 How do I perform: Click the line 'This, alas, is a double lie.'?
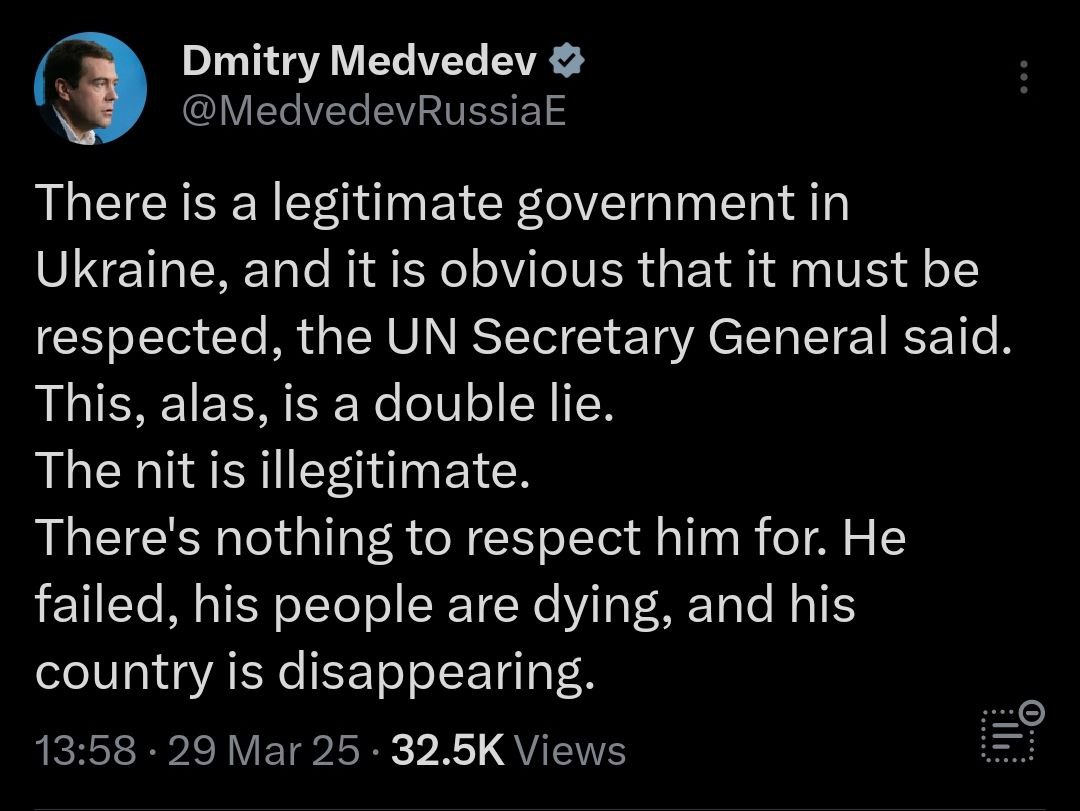322,404
